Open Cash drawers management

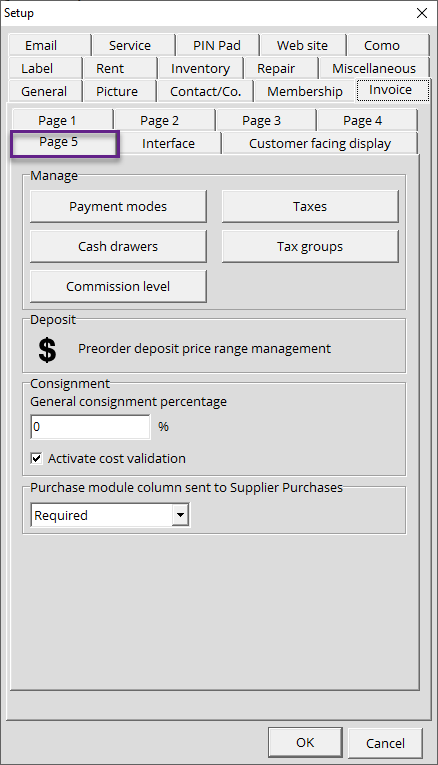pos(118,246)
